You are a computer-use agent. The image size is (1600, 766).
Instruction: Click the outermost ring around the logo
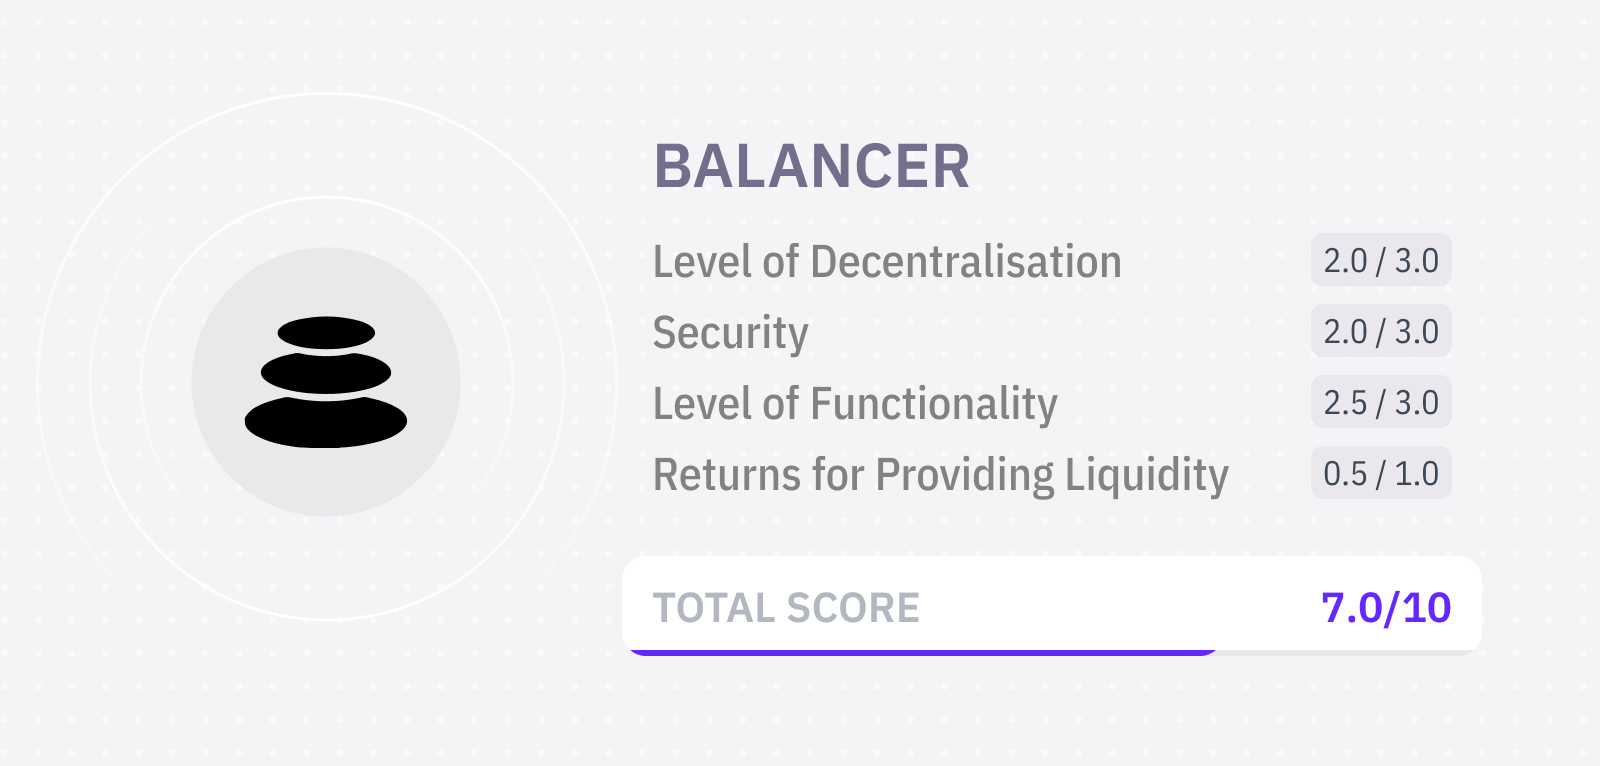(326, 94)
